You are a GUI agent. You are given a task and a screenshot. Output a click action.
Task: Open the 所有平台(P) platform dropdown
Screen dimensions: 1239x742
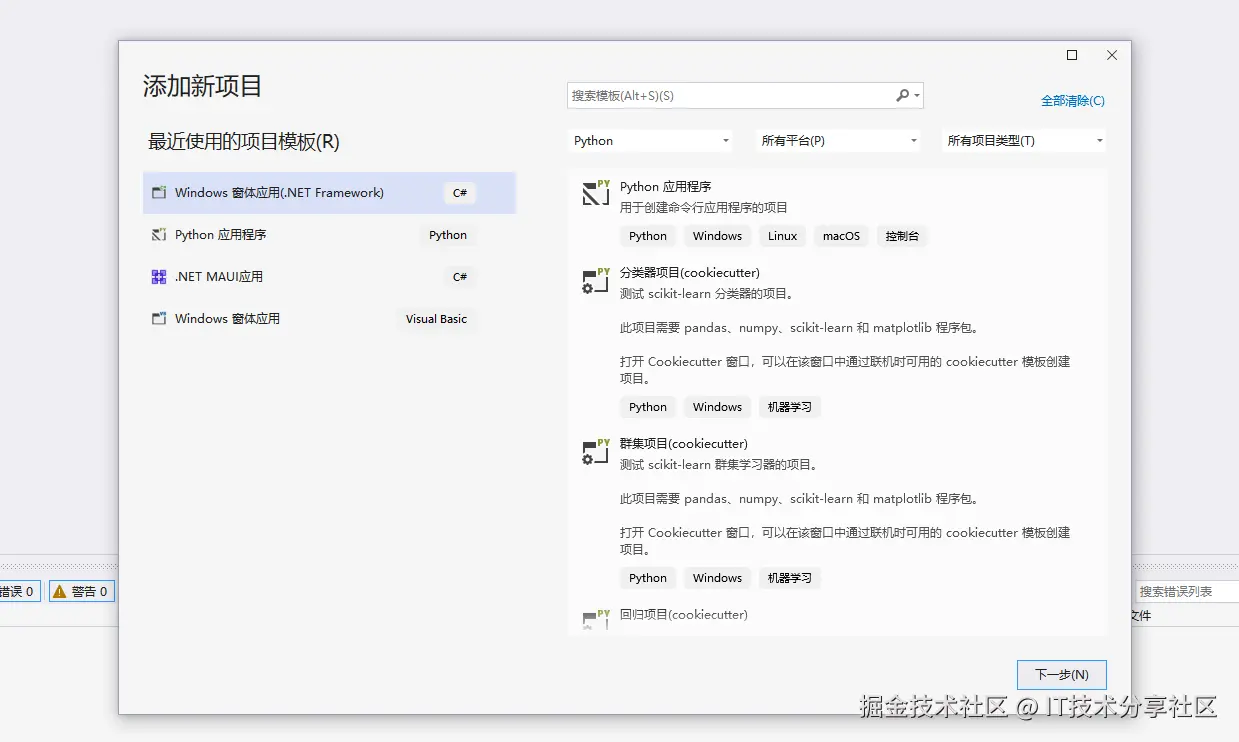coord(838,141)
